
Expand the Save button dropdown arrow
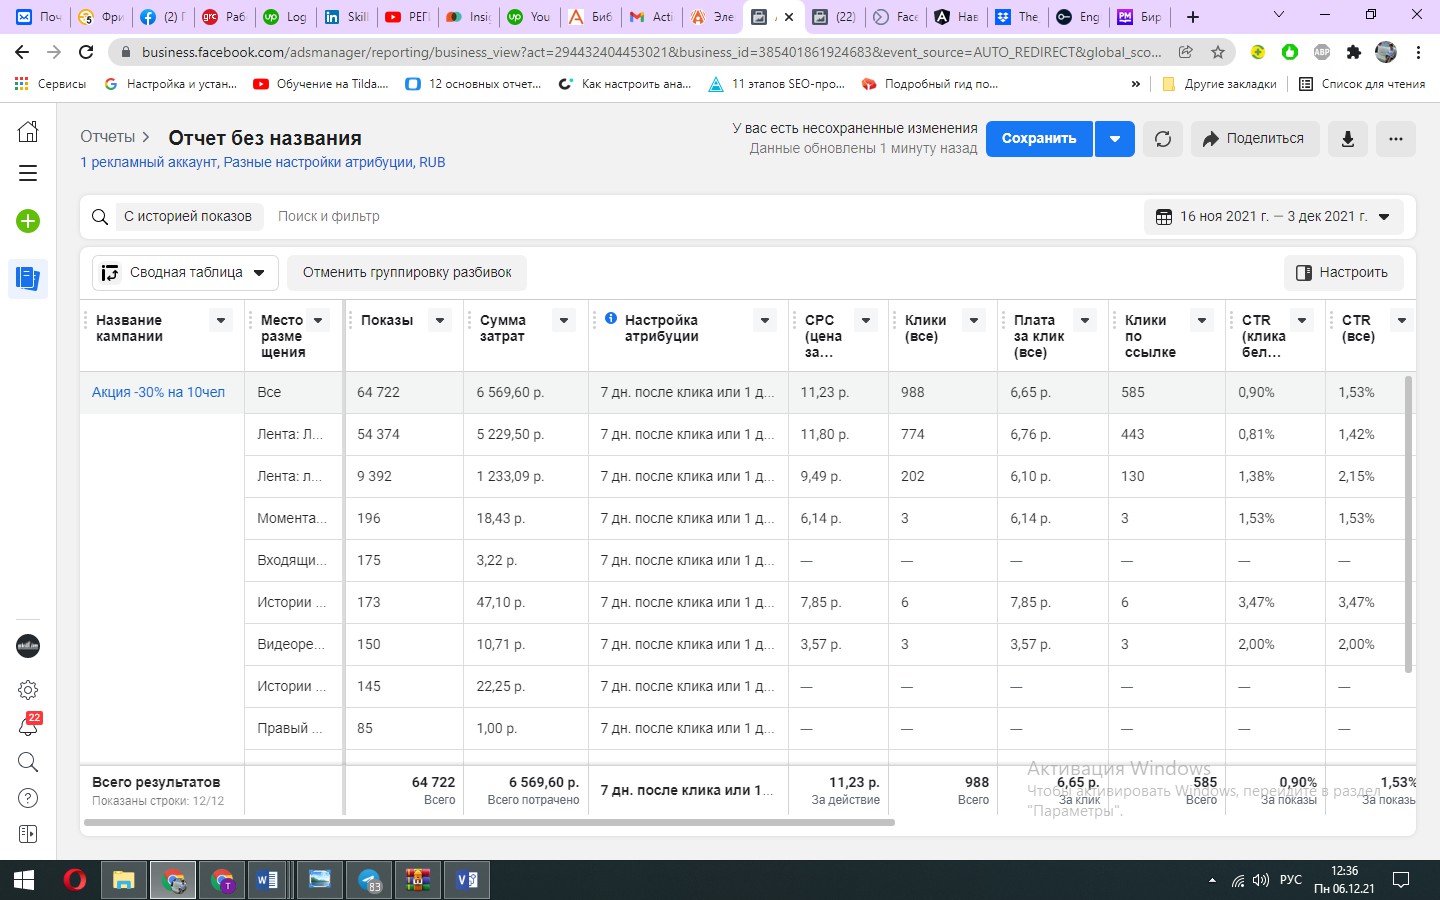point(1115,139)
